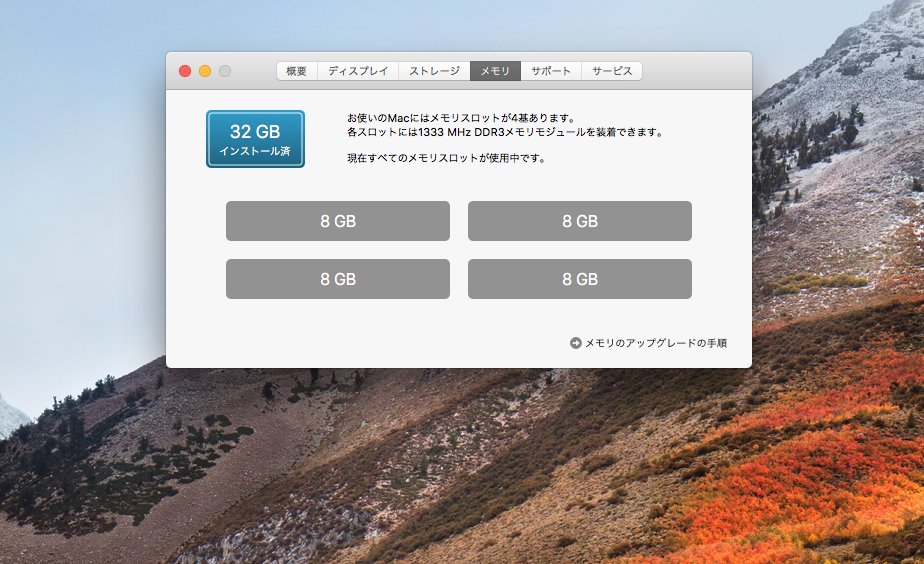Screen dimensions: 924x564
Task: Open the ディスプレイ tab
Action: pyautogui.click(x=358, y=71)
